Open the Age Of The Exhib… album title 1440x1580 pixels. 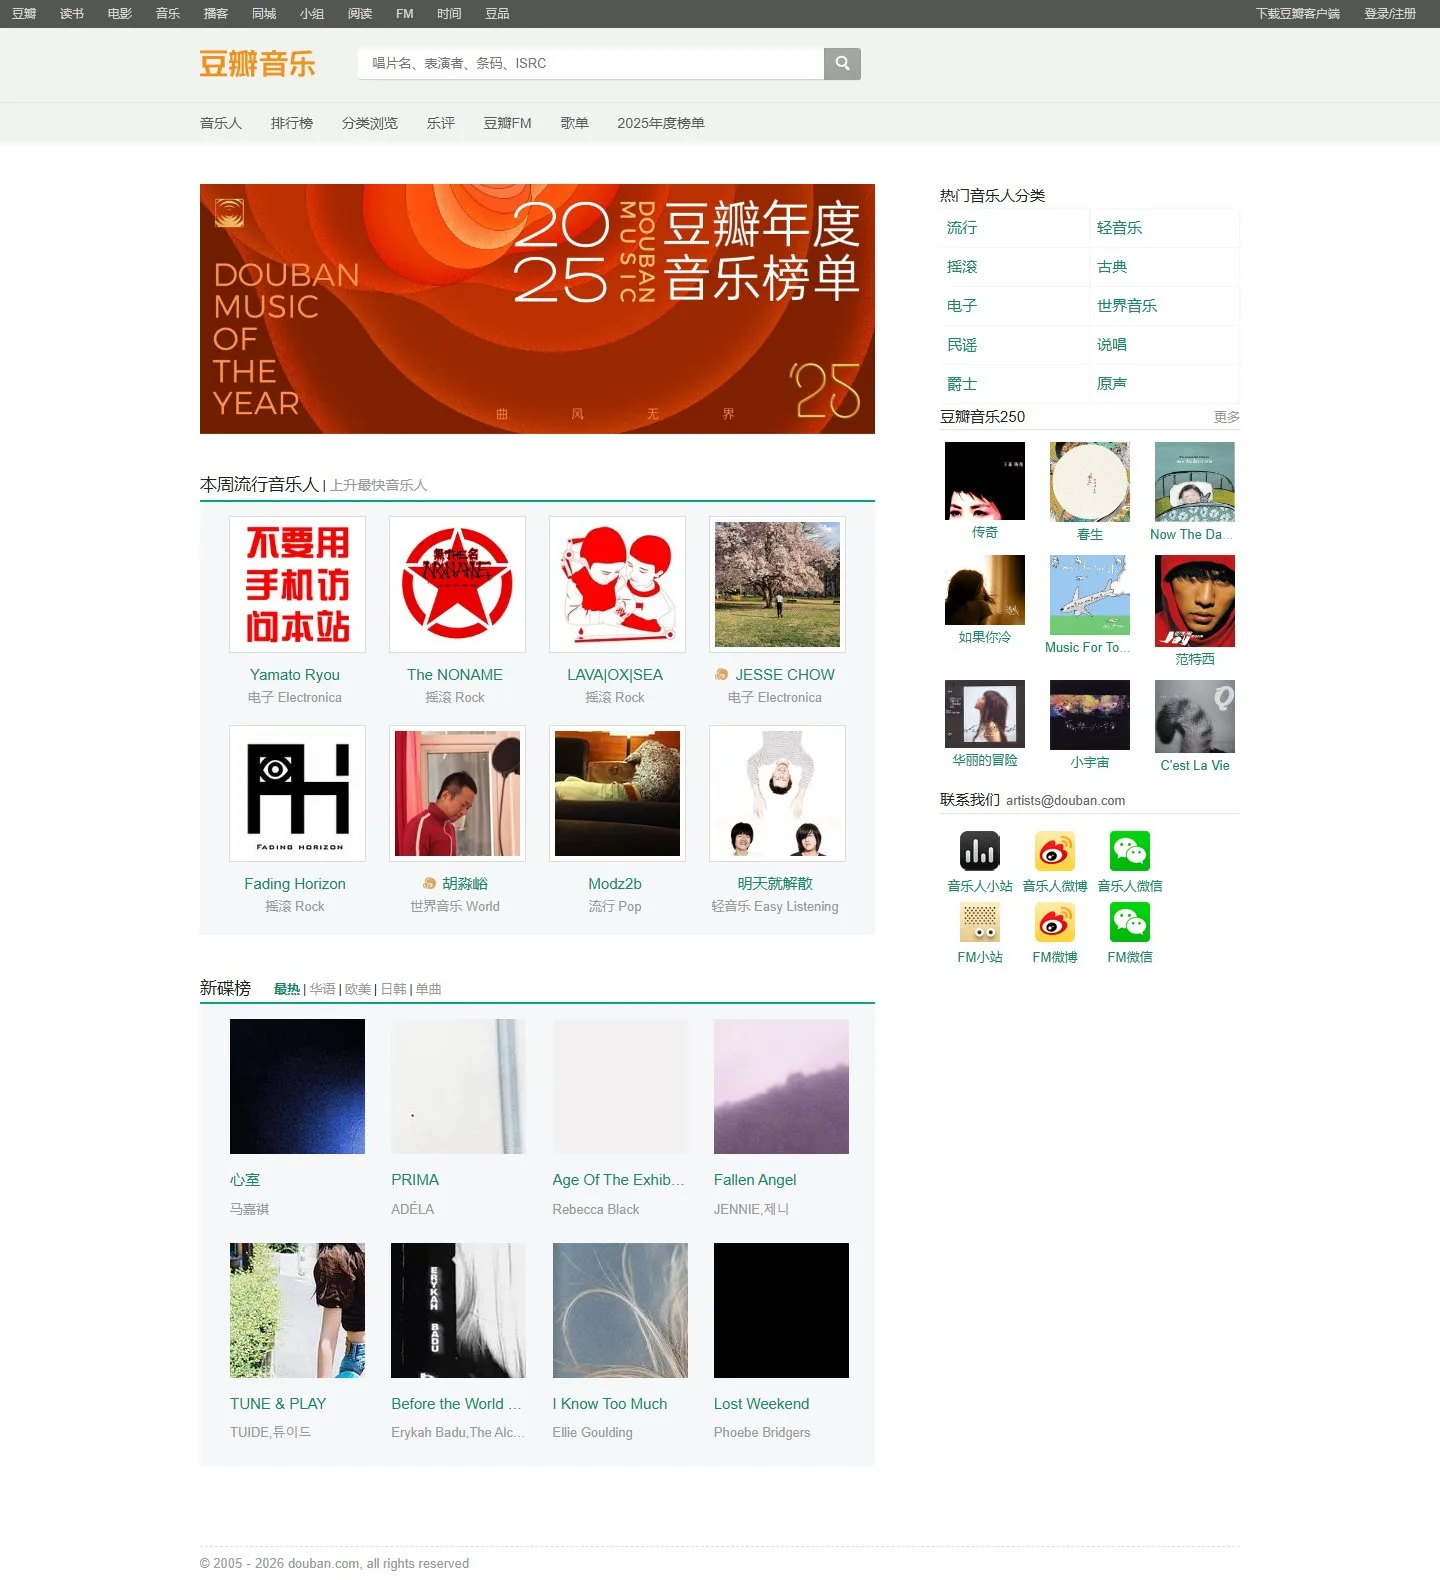tap(618, 1180)
